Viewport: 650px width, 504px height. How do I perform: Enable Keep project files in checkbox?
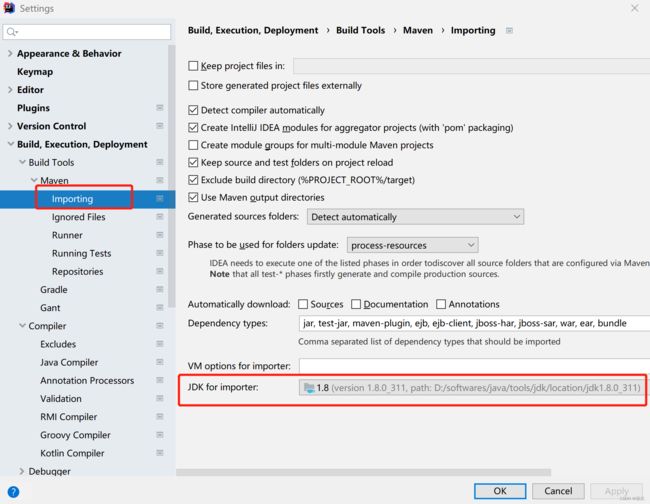coord(193,65)
